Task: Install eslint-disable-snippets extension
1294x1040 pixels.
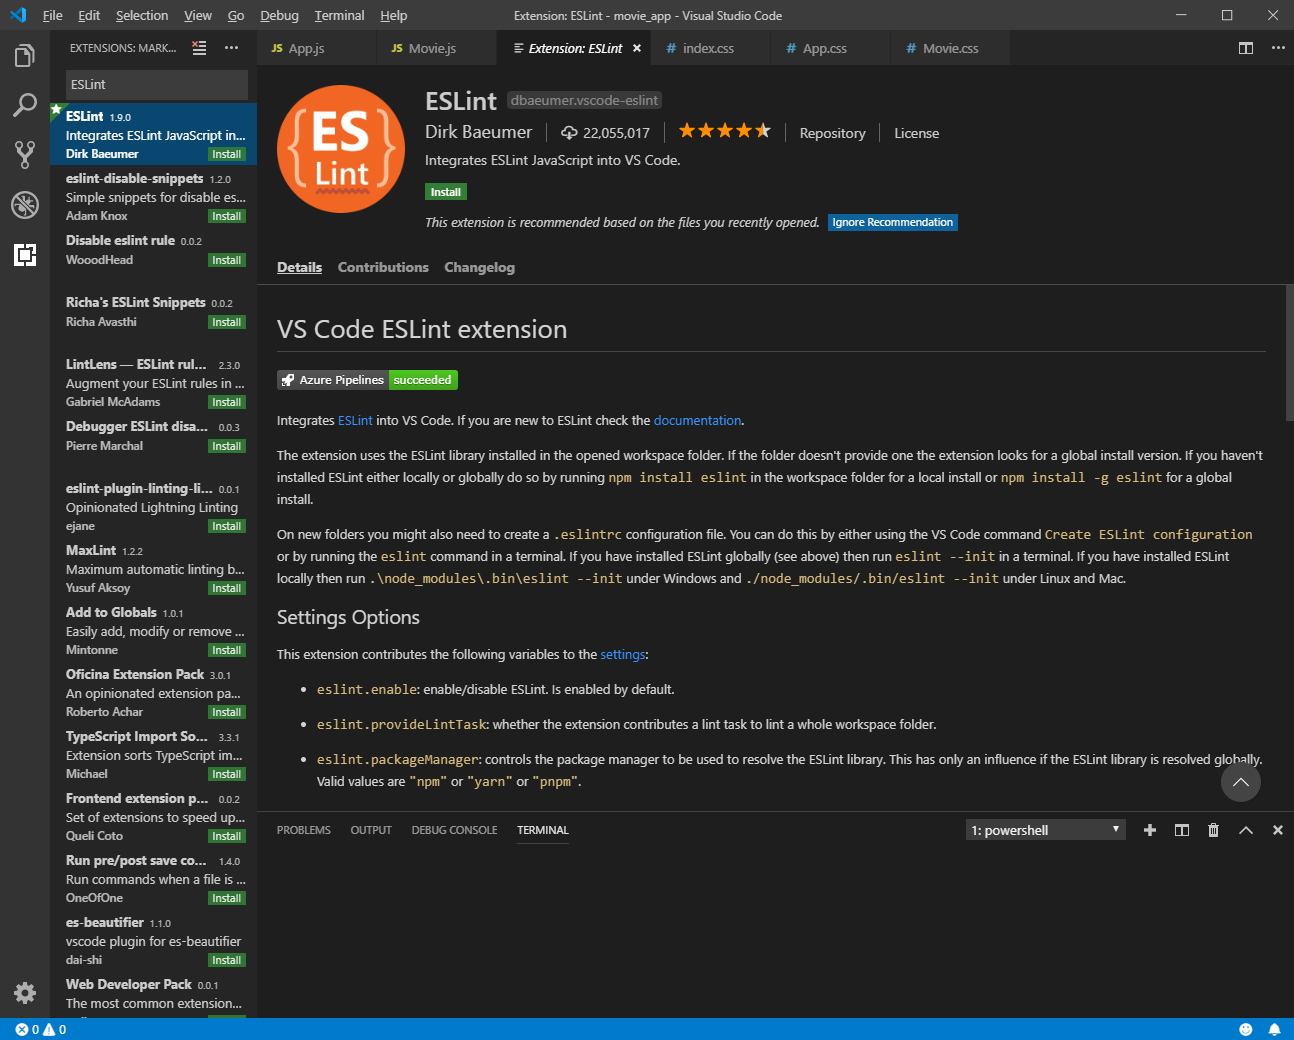Action: click(x=227, y=216)
